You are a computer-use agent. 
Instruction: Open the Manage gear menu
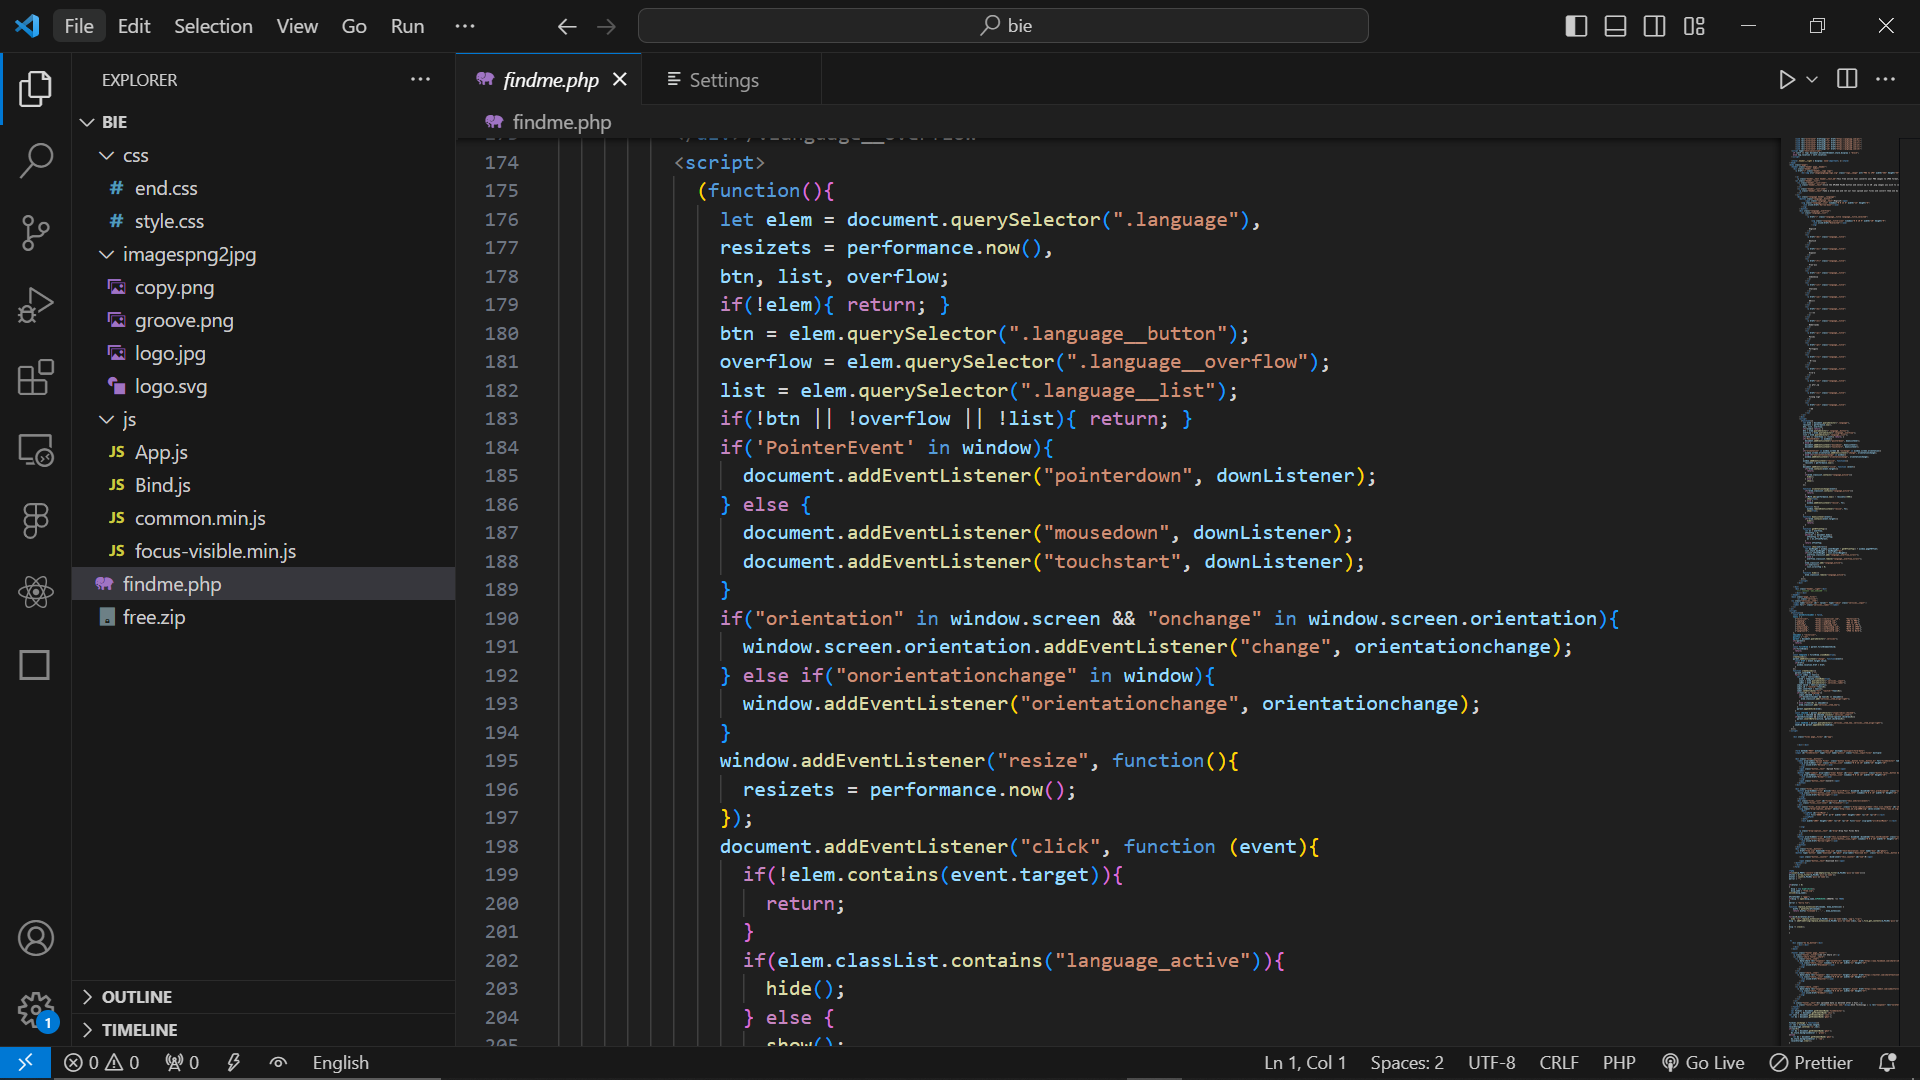click(x=36, y=1010)
